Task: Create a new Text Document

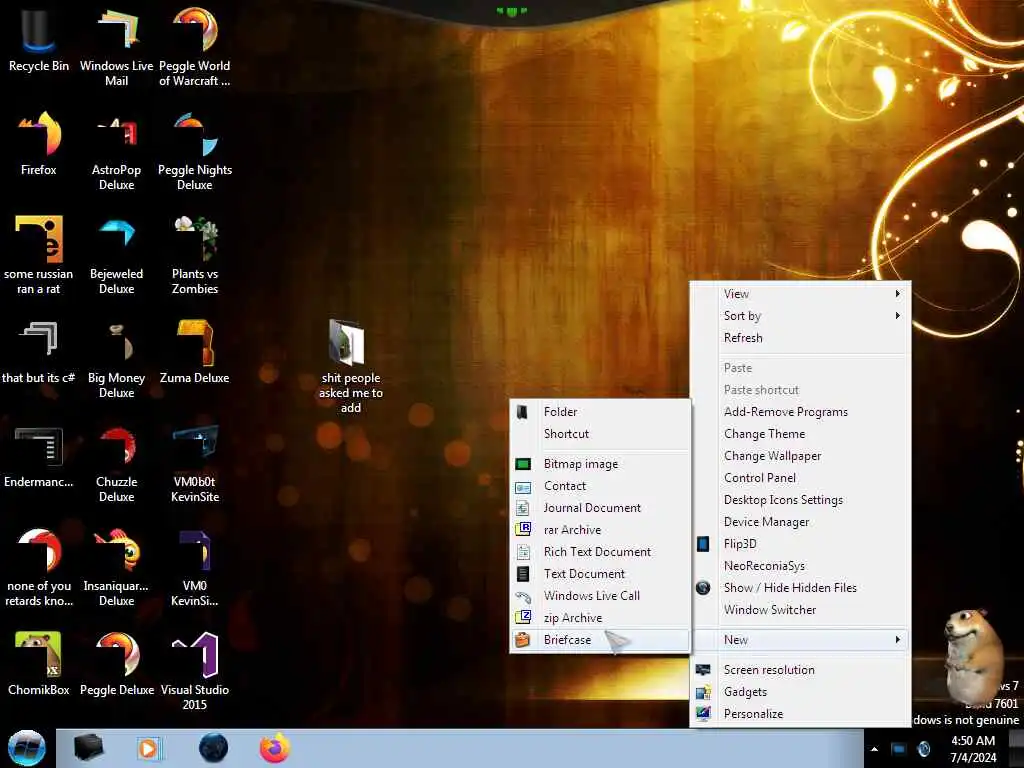Action: coord(600,574)
